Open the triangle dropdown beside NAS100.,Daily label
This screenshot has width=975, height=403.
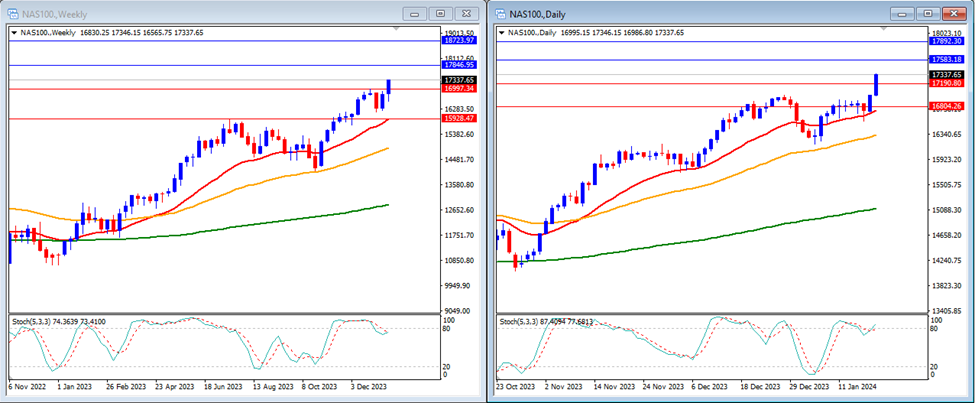coord(501,33)
